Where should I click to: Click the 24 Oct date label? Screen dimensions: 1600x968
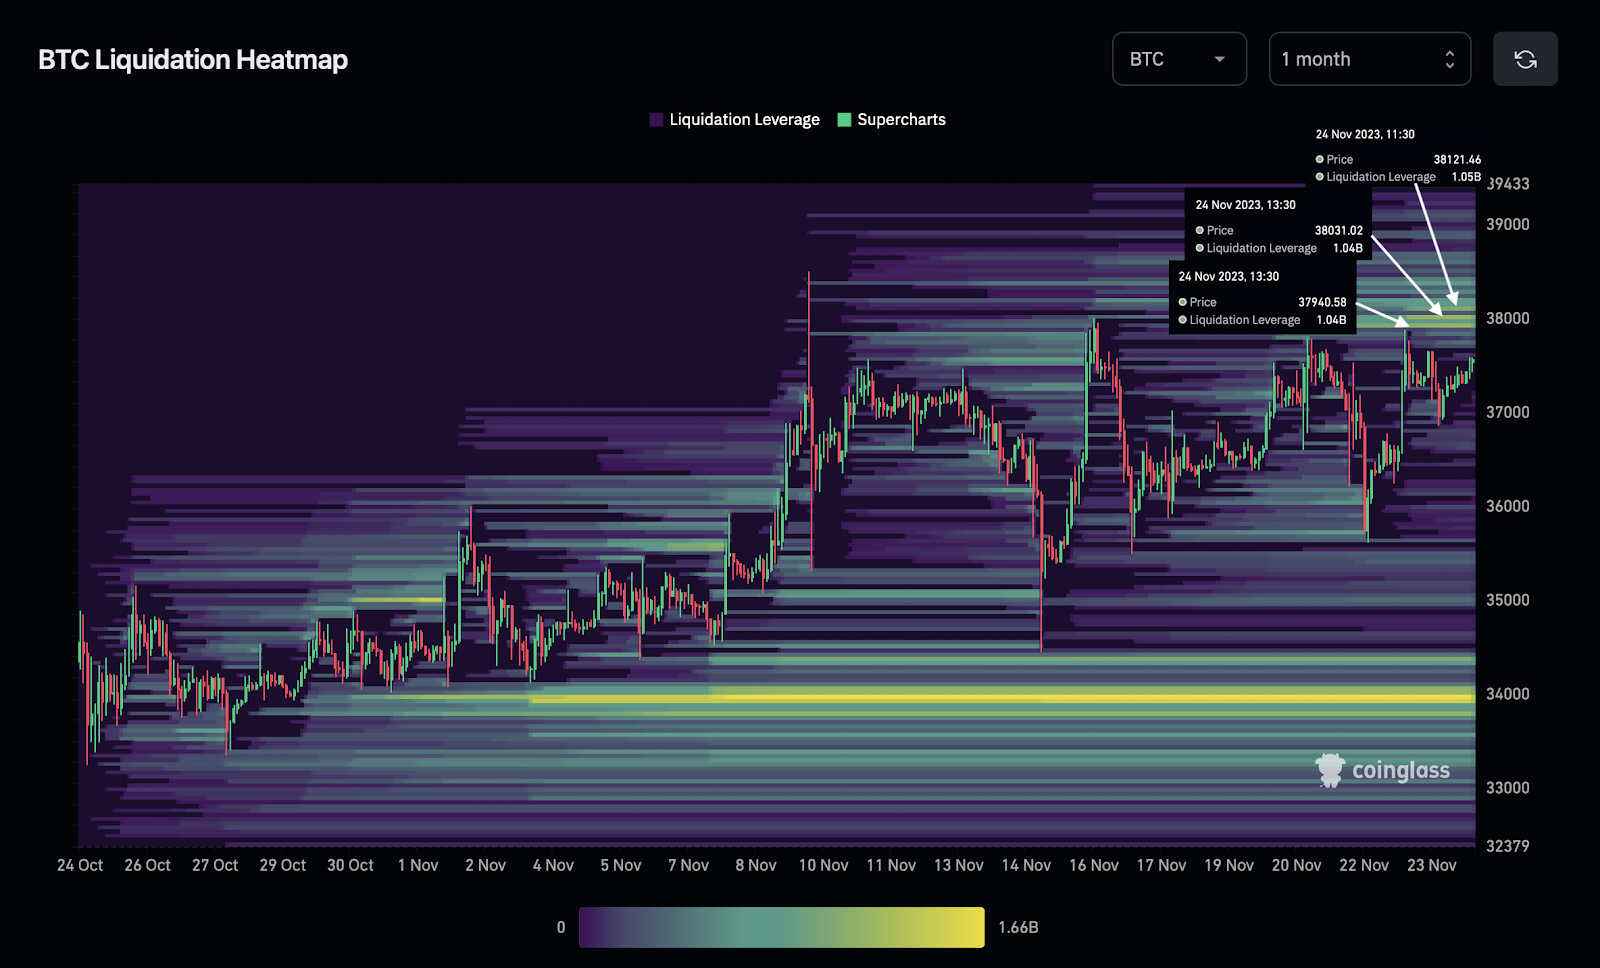[80, 865]
